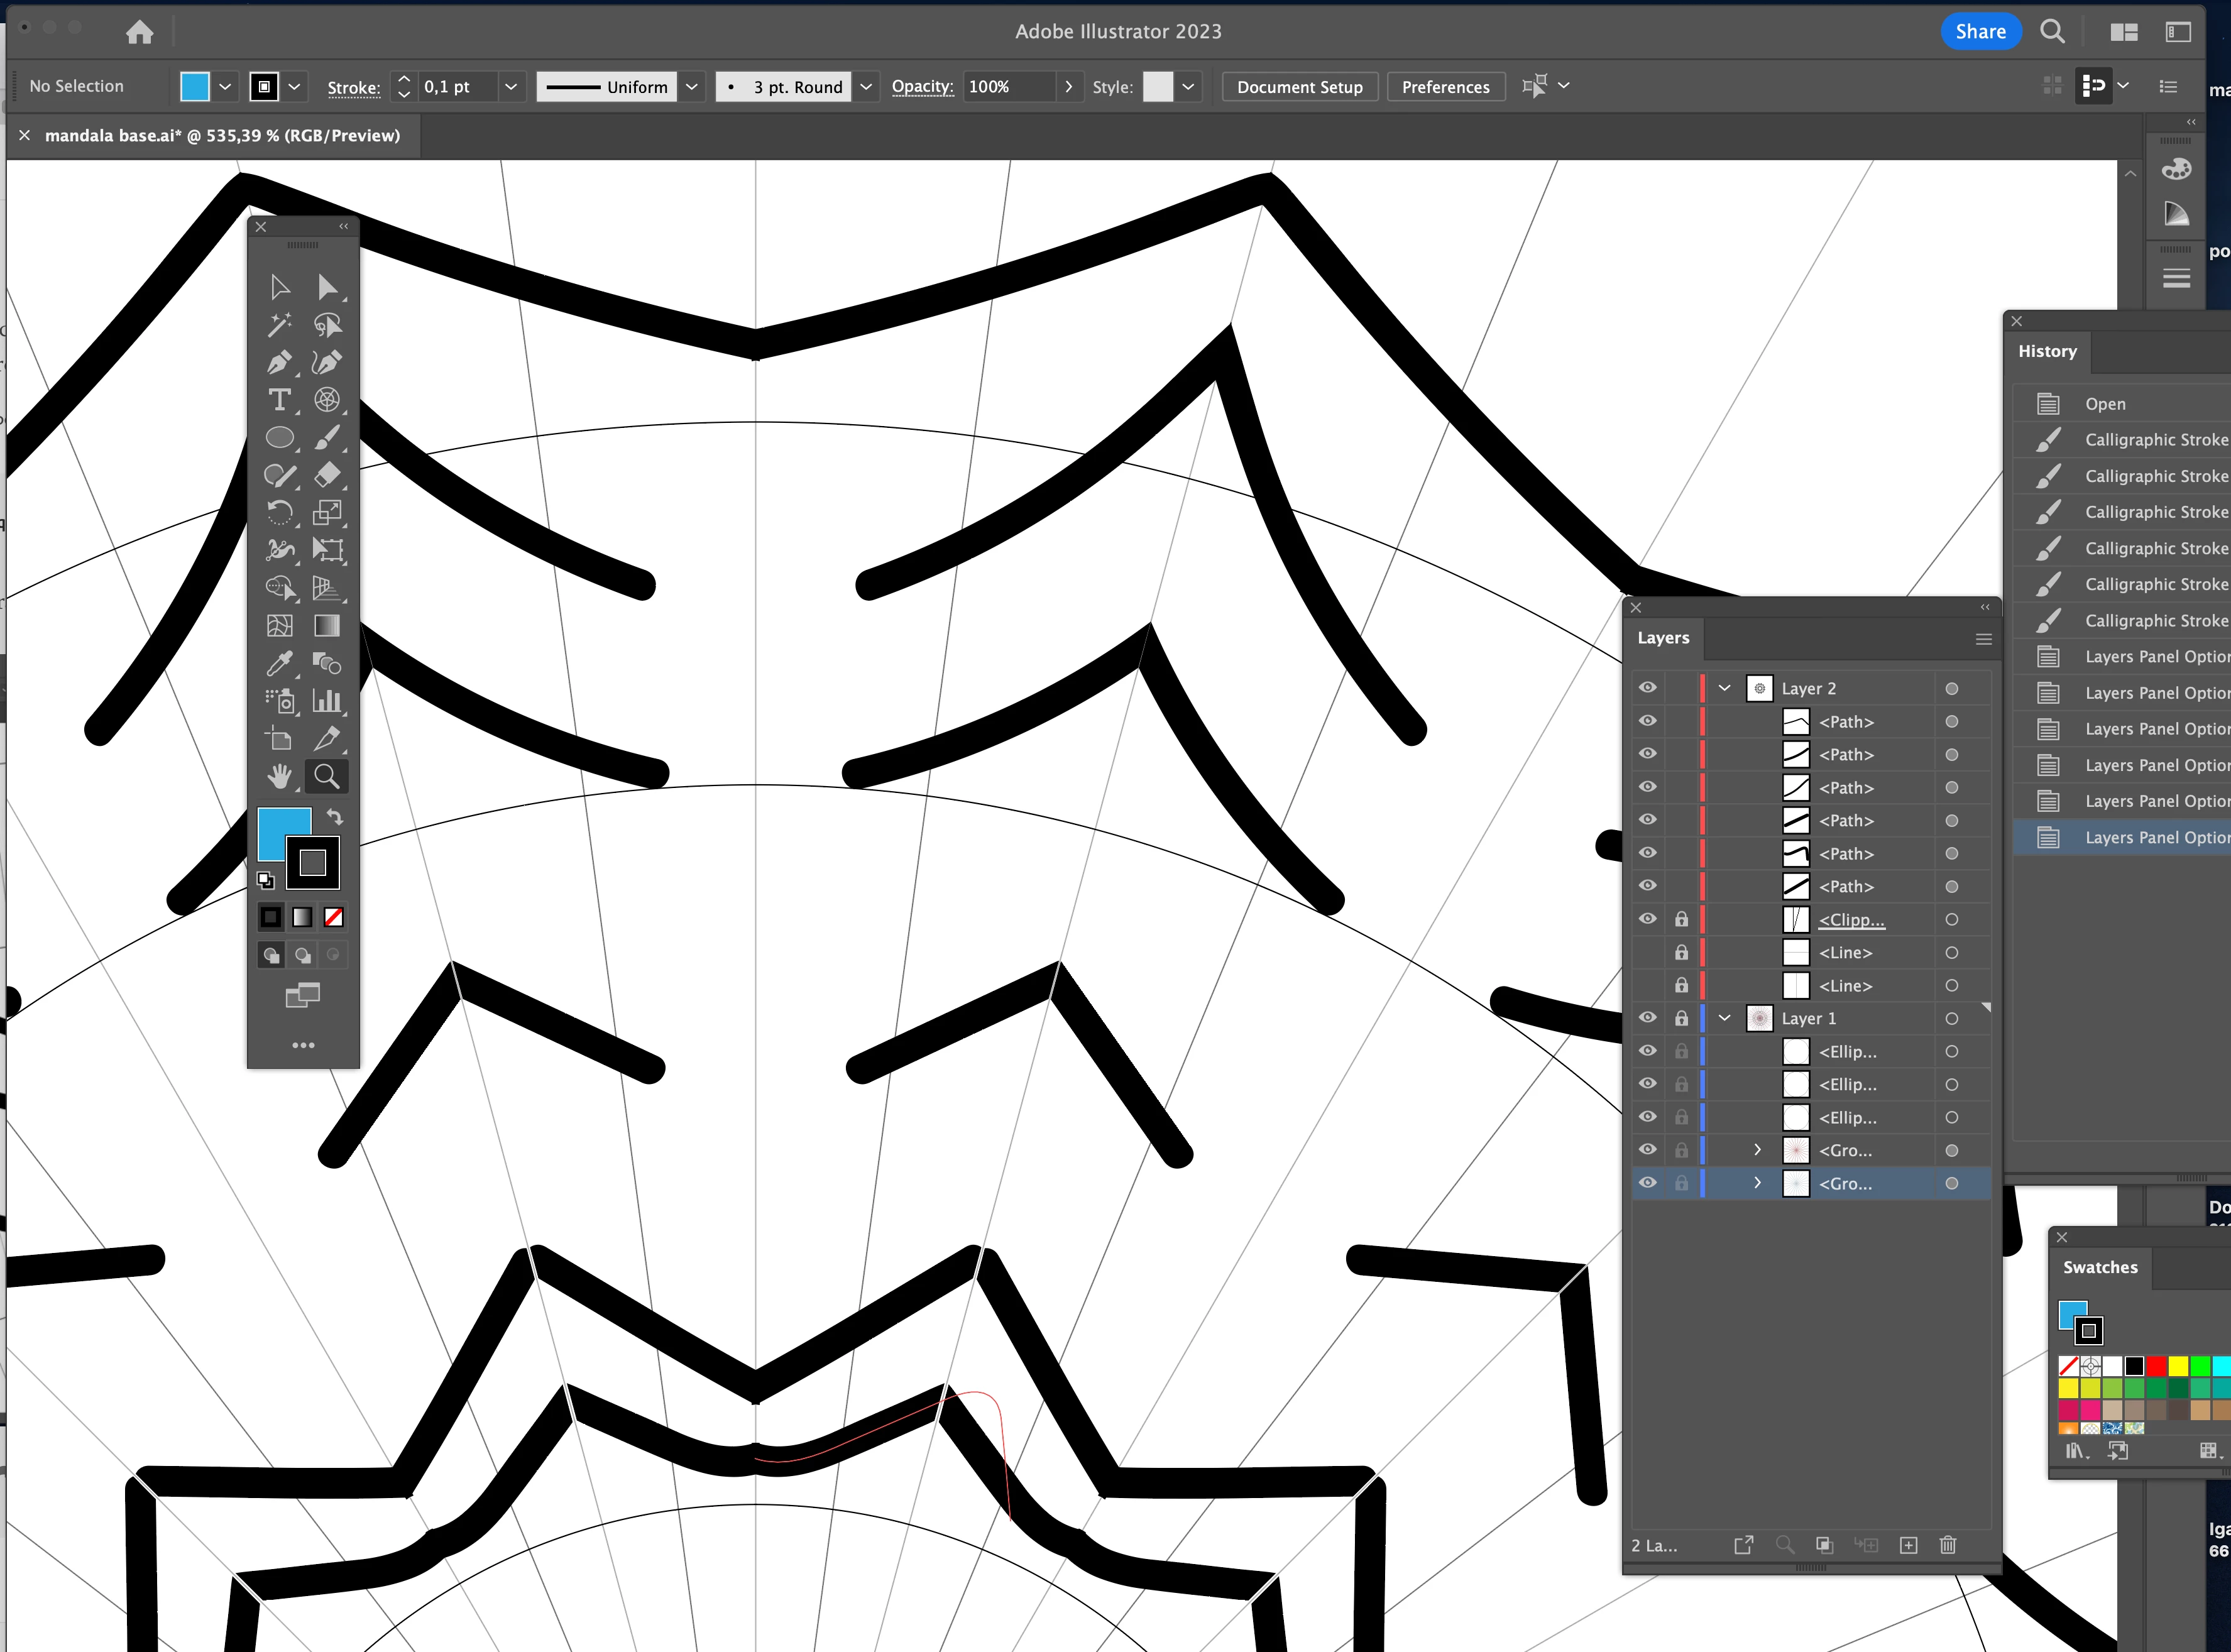Select the Eyedropper tool
The height and width of the screenshot is (1652, 2231).
[279, 663]
